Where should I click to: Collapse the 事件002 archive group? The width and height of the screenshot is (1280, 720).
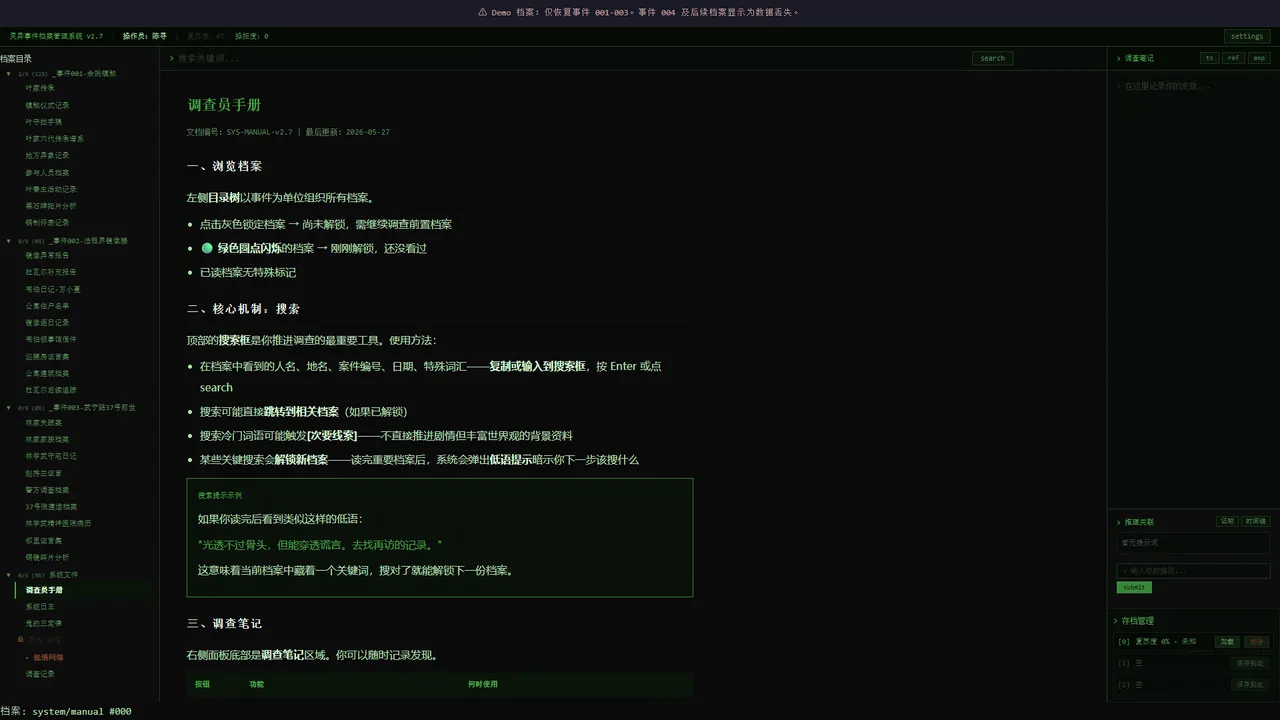coord(10,240)
